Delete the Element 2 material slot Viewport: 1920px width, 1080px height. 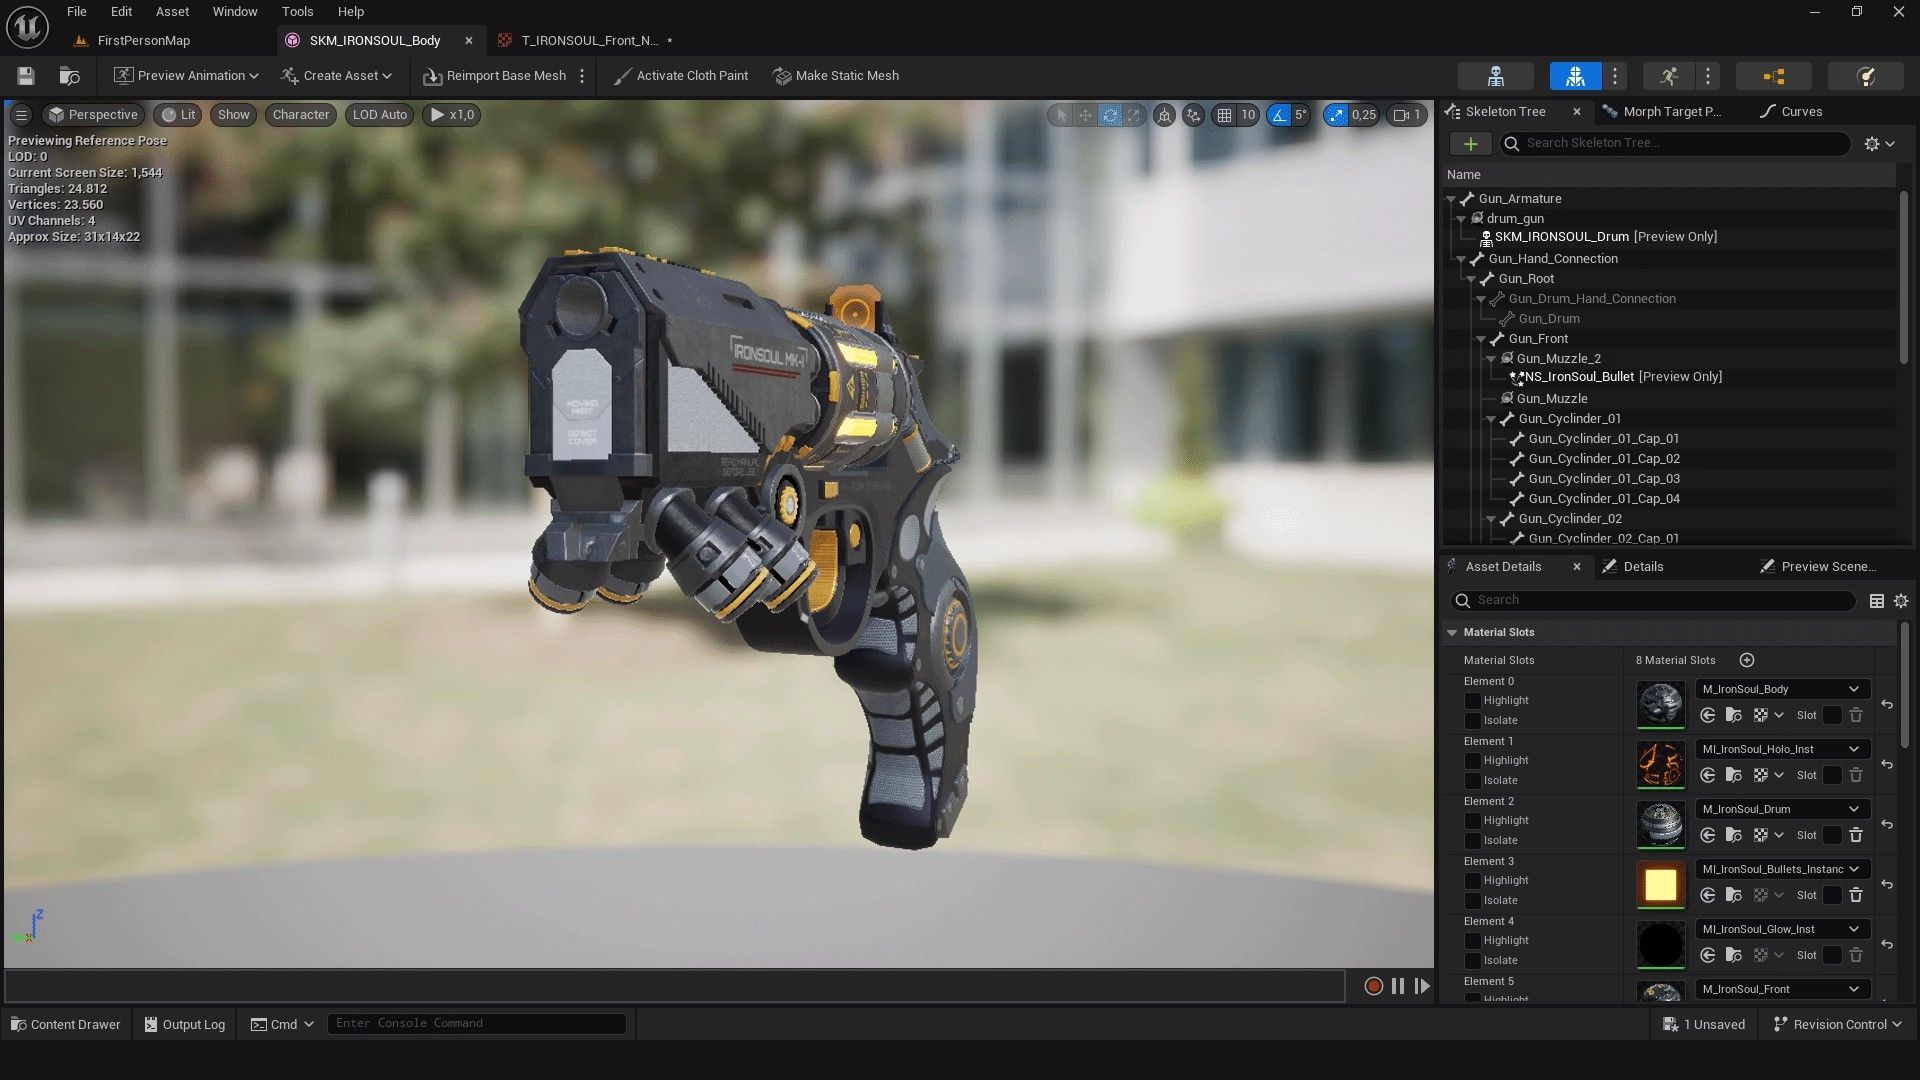click(x=1856, y=835)
